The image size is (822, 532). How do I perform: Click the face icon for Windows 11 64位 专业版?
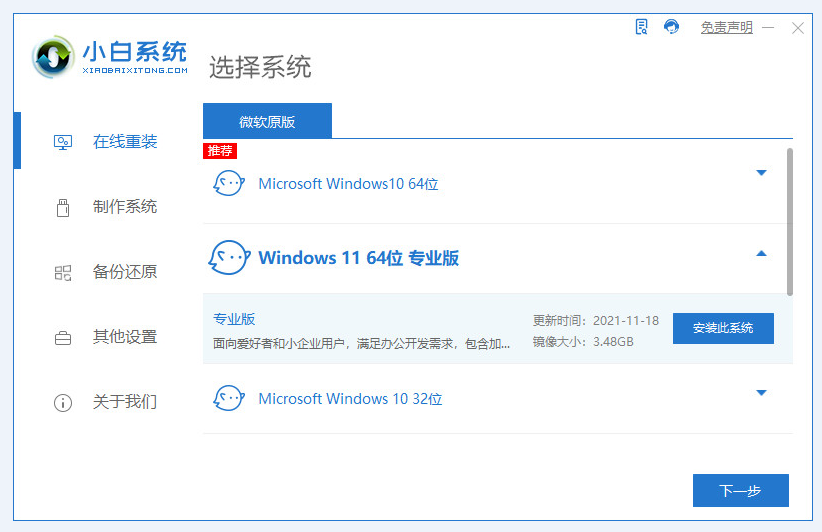click(x=228, y=258)
